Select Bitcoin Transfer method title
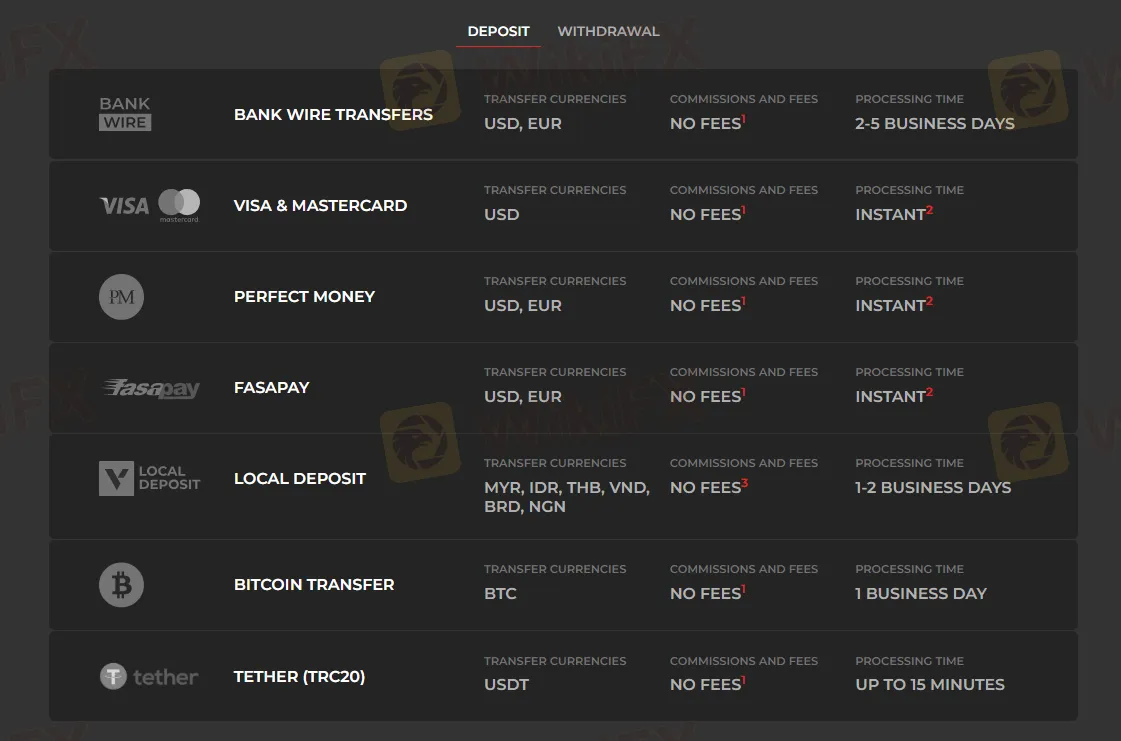1121x741 pixels. click(x=314, y=584)
